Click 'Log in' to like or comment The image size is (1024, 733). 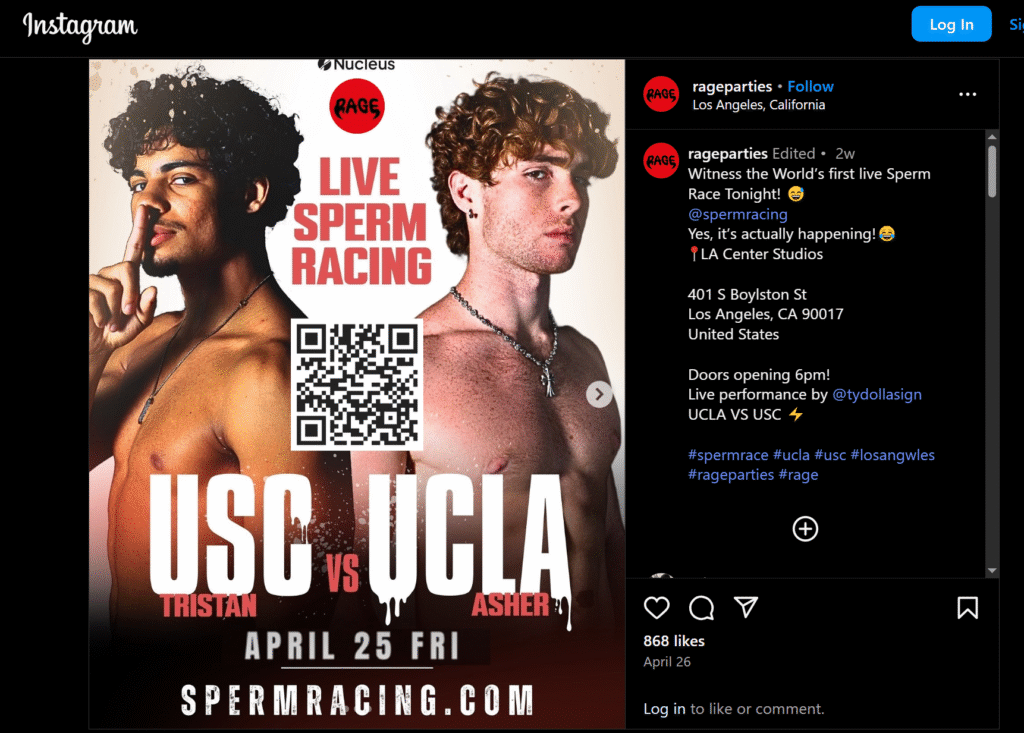(x=664, y=709)
